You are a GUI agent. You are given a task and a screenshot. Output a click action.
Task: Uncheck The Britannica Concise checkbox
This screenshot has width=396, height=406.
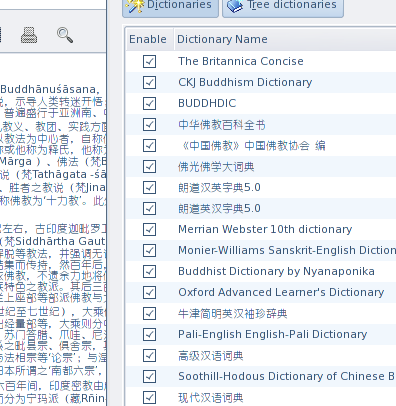149,61
